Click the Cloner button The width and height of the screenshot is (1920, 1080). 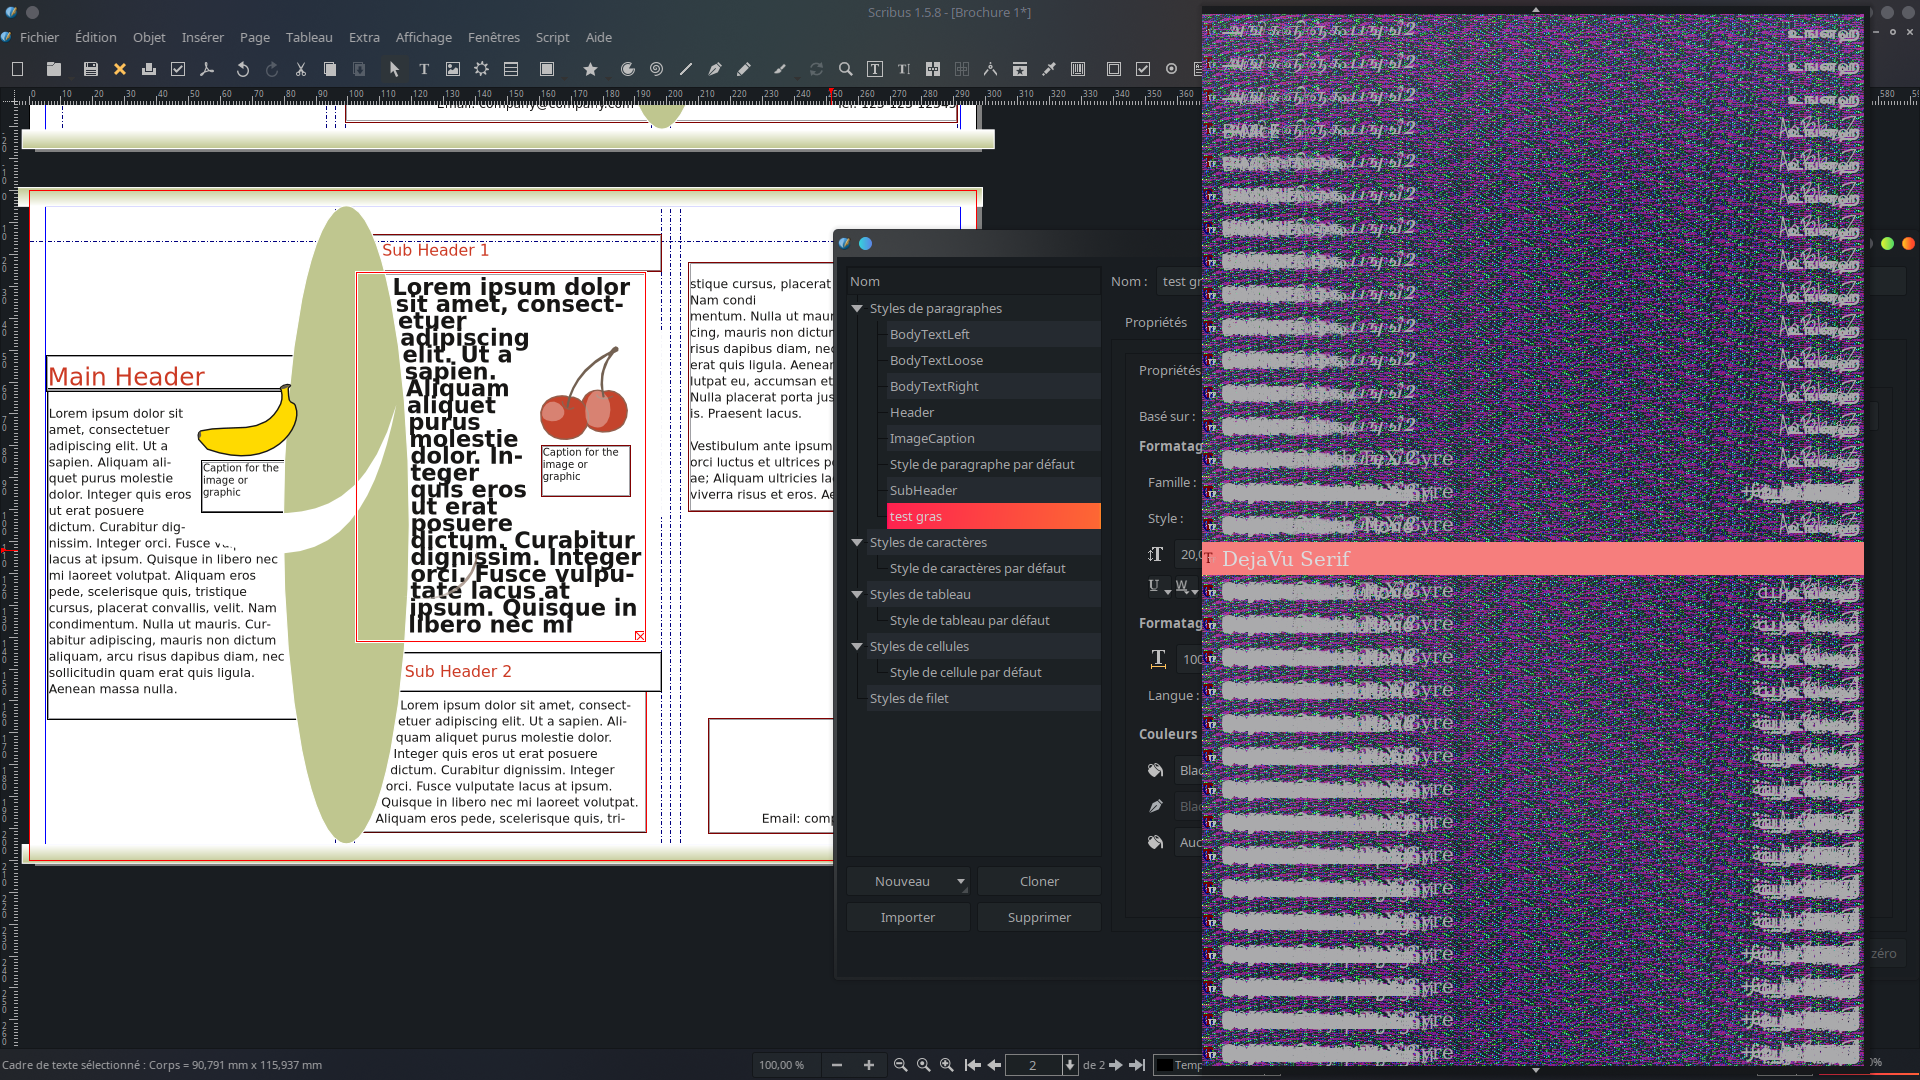[1038, 882]
